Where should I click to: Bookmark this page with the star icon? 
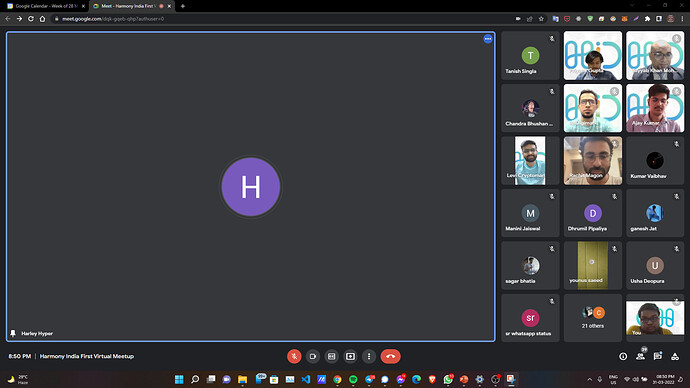(541, 19)
